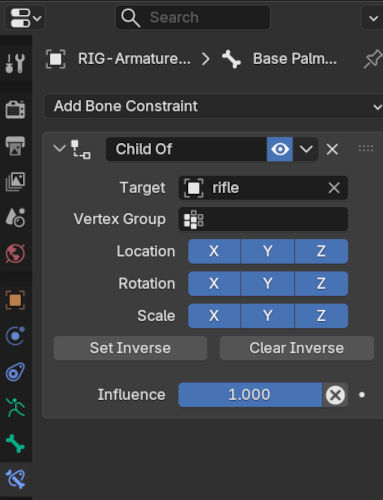The height and width of the screenshot is (500, 383).
Task: Delete the Child Of constraint
Action: [332, 149]
